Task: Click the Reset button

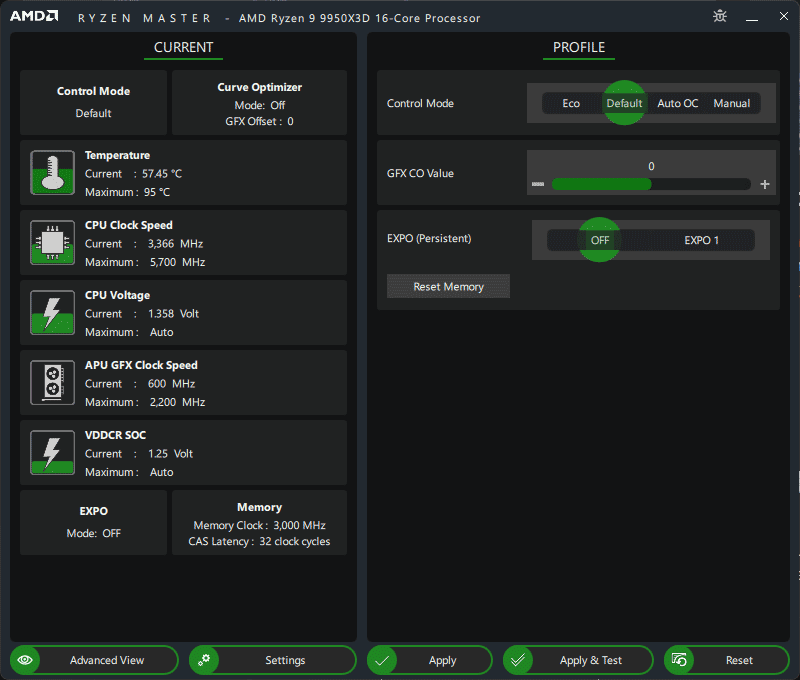Action: [727, 660]
